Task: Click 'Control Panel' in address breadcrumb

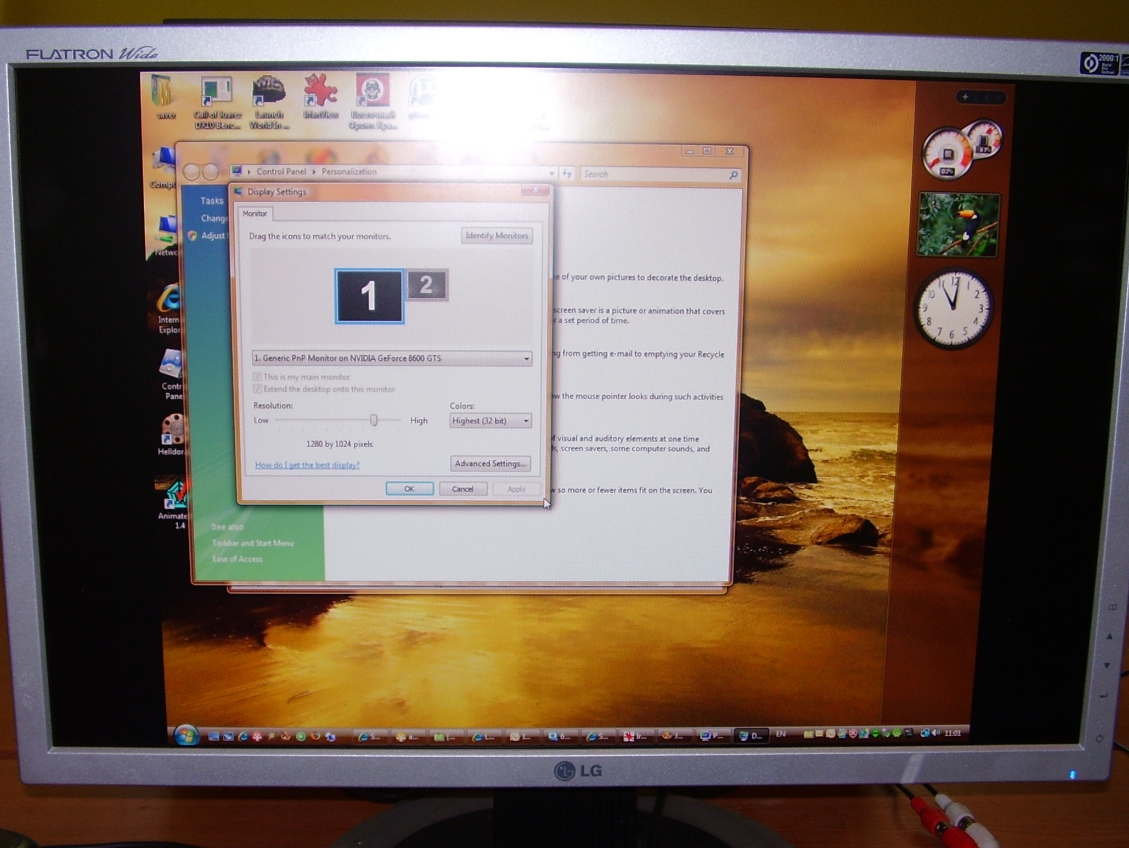Action: click(282, 171)
